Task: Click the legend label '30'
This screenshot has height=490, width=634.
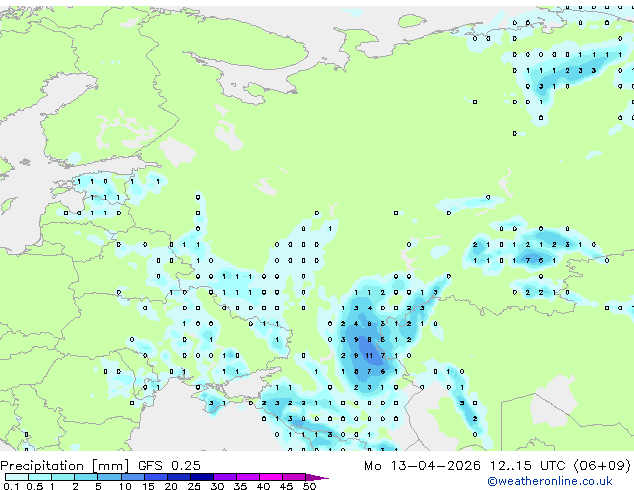Action: [217, 486]
